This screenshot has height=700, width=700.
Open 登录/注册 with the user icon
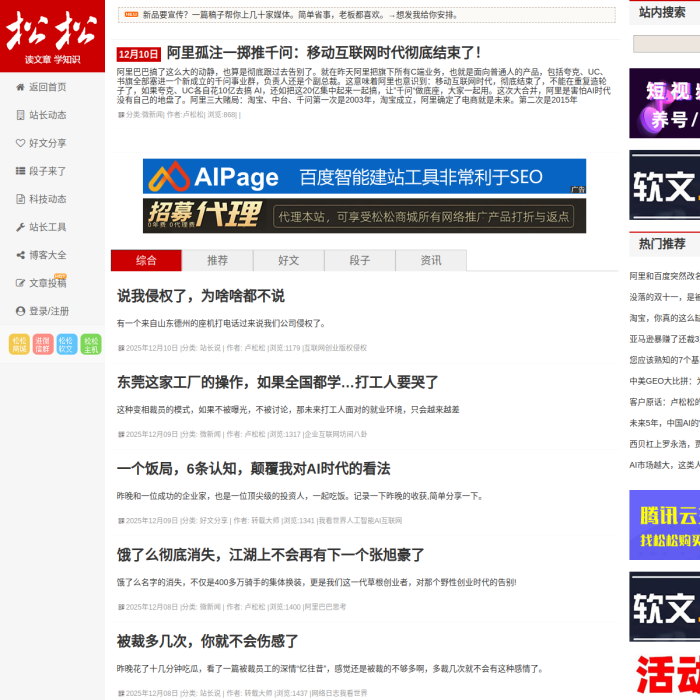tap(42, 311)
